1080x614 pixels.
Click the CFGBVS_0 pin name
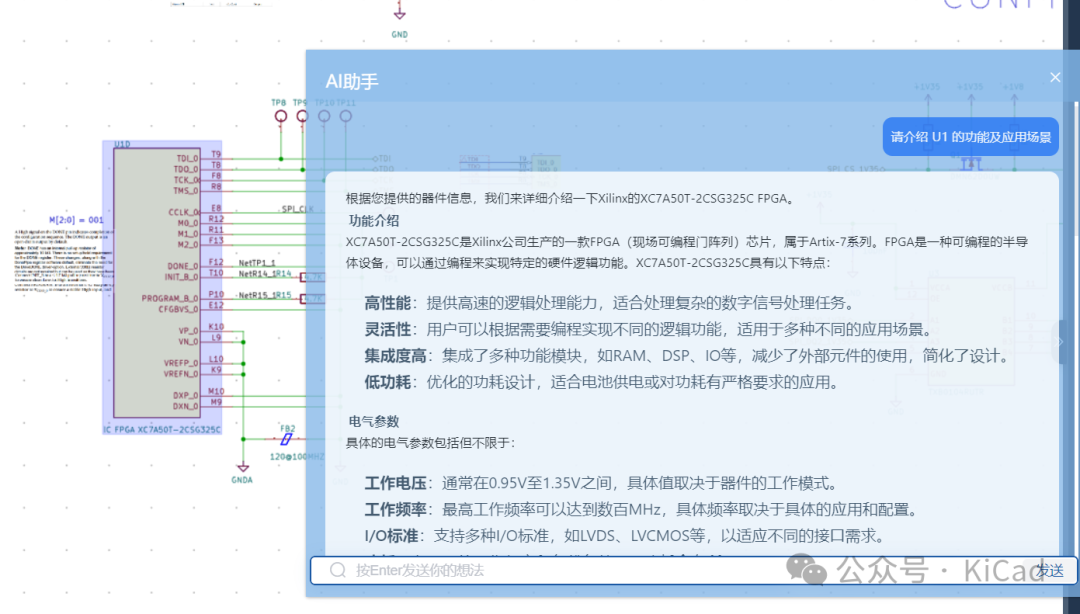point(178,309)
